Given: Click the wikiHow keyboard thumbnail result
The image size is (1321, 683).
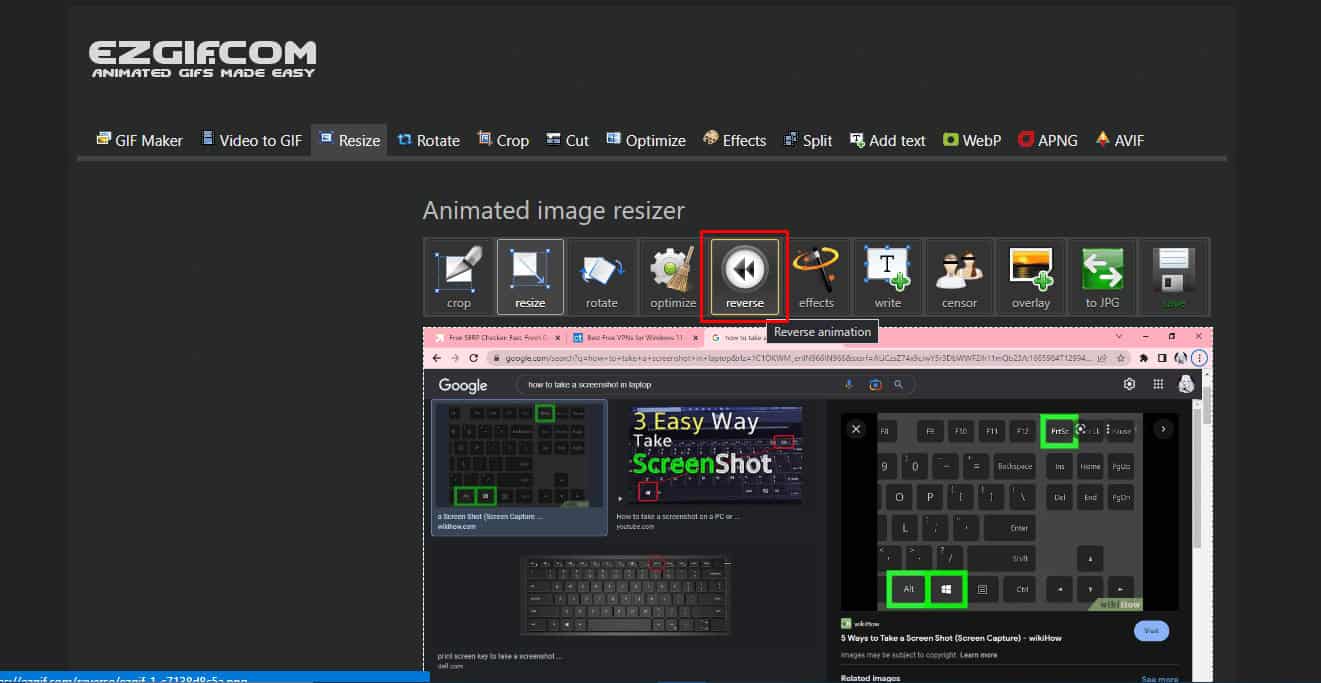Looking at the screenshot, I should [x=519, y=455].
